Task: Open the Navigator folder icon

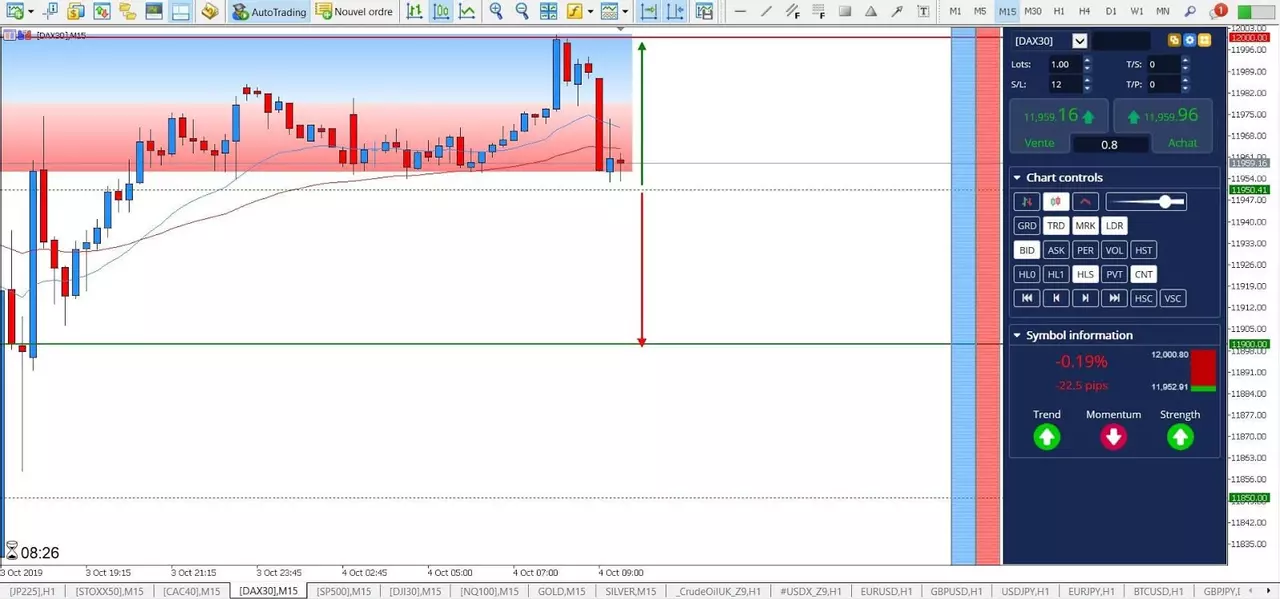Action: [x=127, y=11]
